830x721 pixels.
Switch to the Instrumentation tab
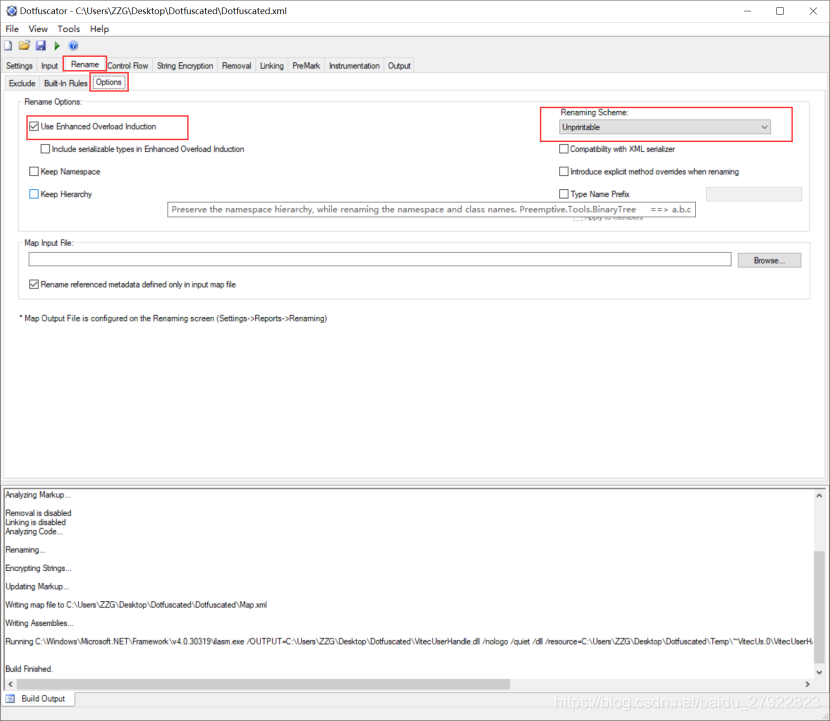point(354,66)
